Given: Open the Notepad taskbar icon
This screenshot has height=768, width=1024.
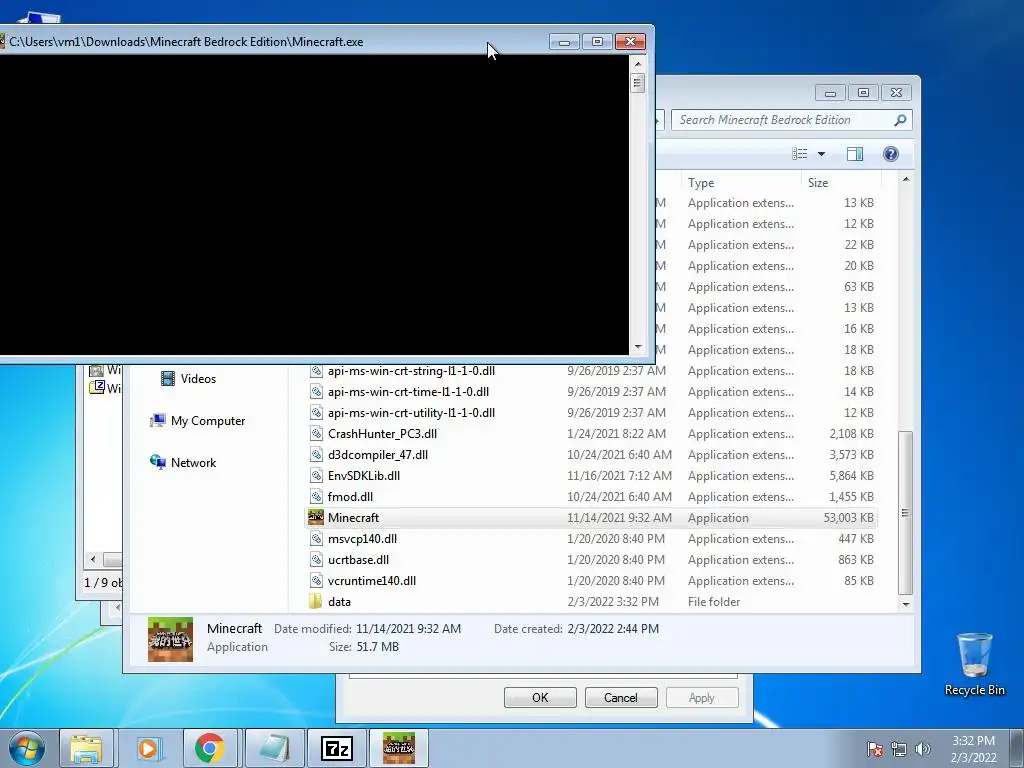Looking at the screenshot, I should 274,748.
